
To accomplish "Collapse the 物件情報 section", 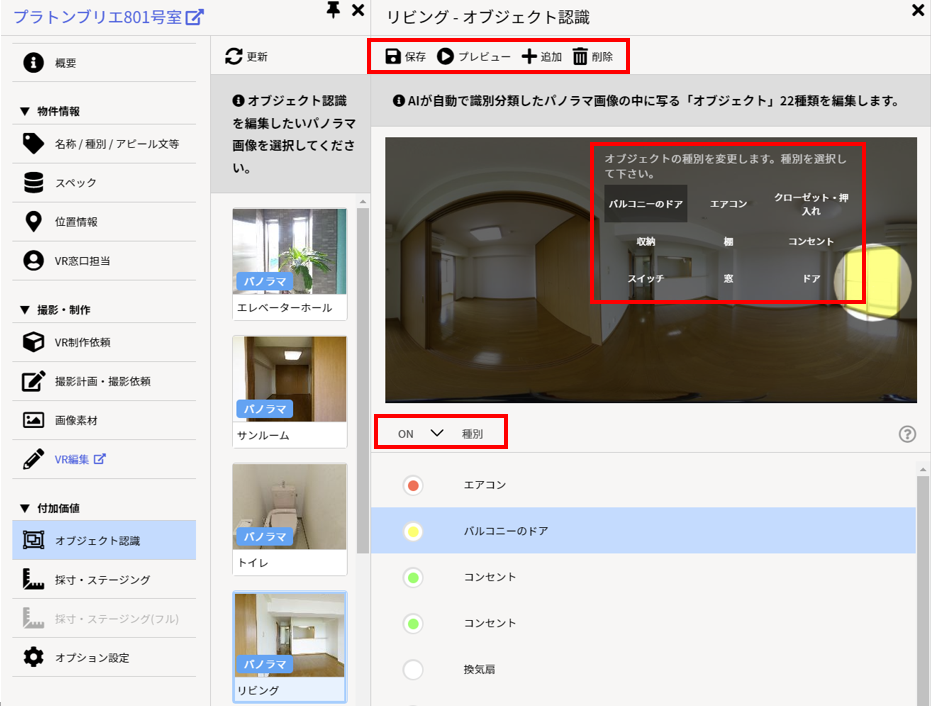I will click(25, 112).
